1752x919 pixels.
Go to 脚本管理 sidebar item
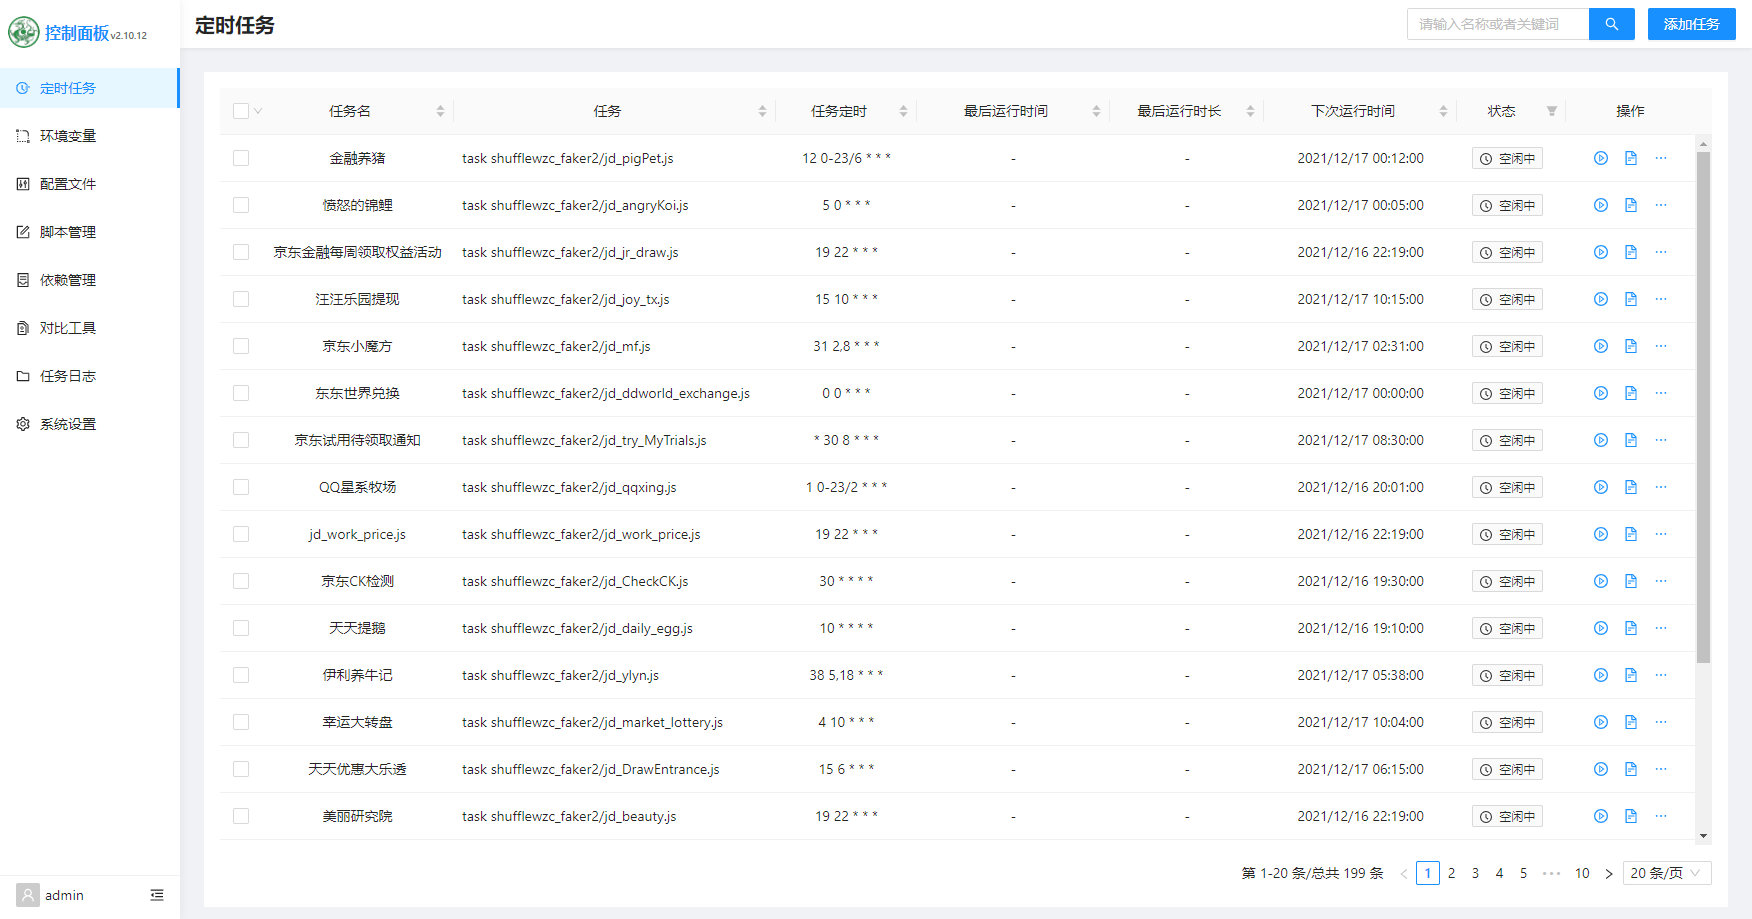tap(68, 232)
